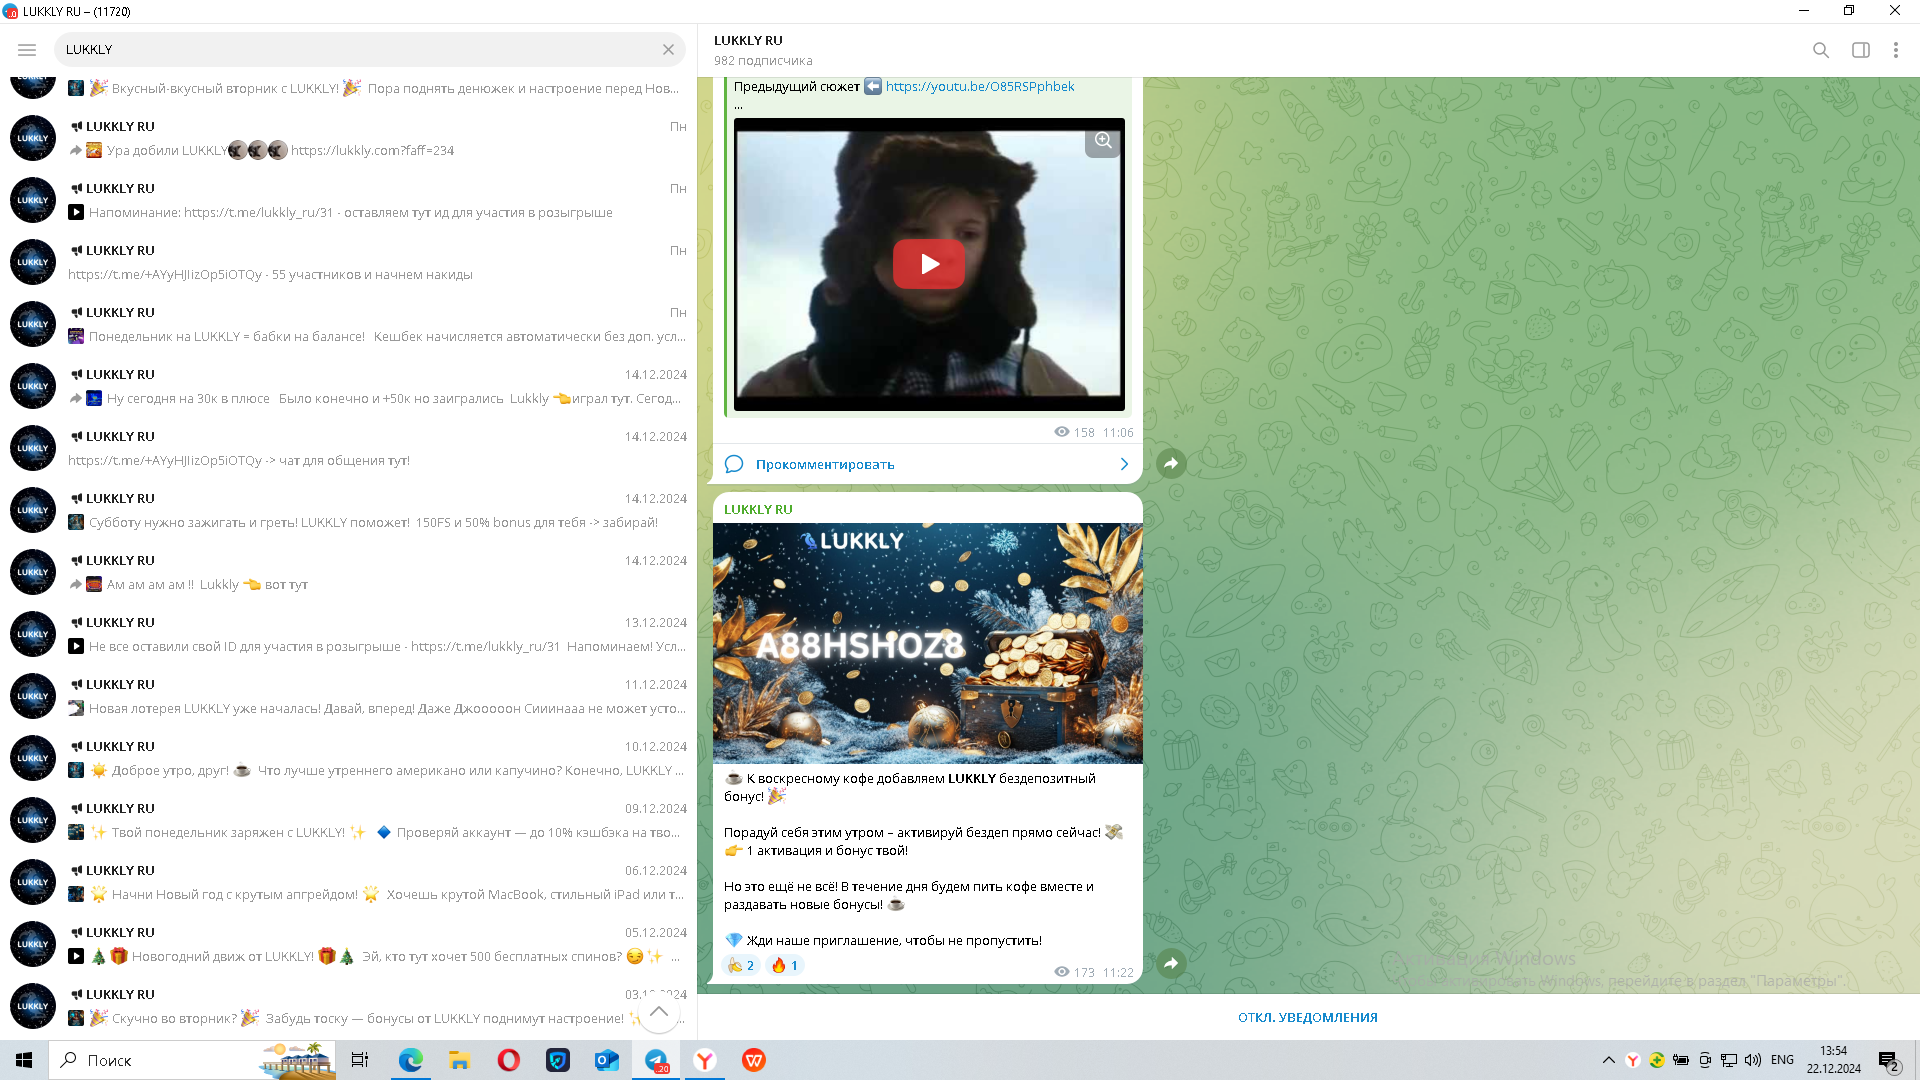Open the Telegram taskbar icon
Viewport: 1920px width, 1080px height.
coord(656,1060)
